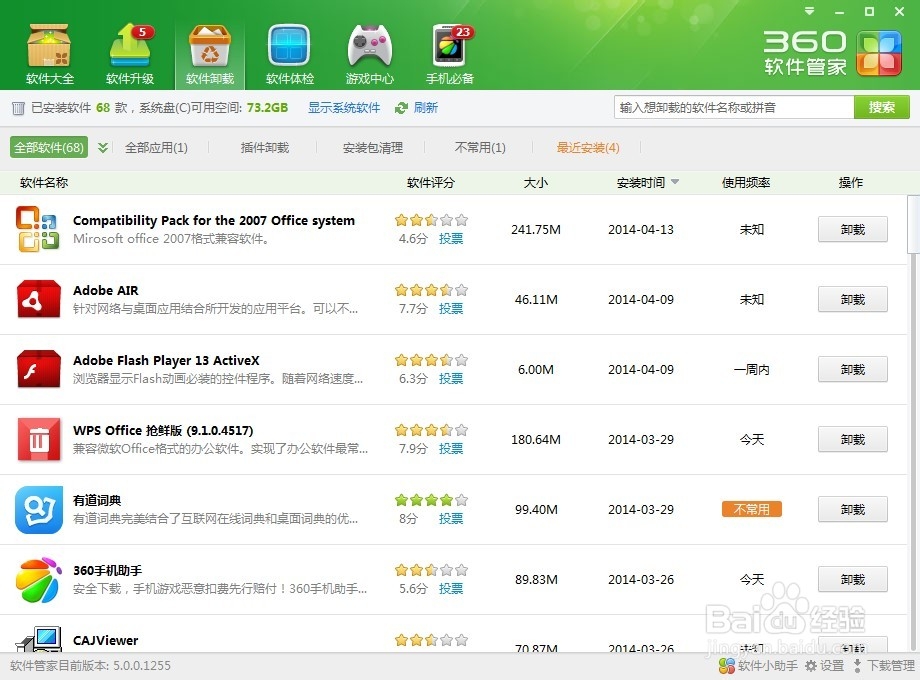
Task: Sort by 软件评分 column header
Action: [x=431, y=182]
